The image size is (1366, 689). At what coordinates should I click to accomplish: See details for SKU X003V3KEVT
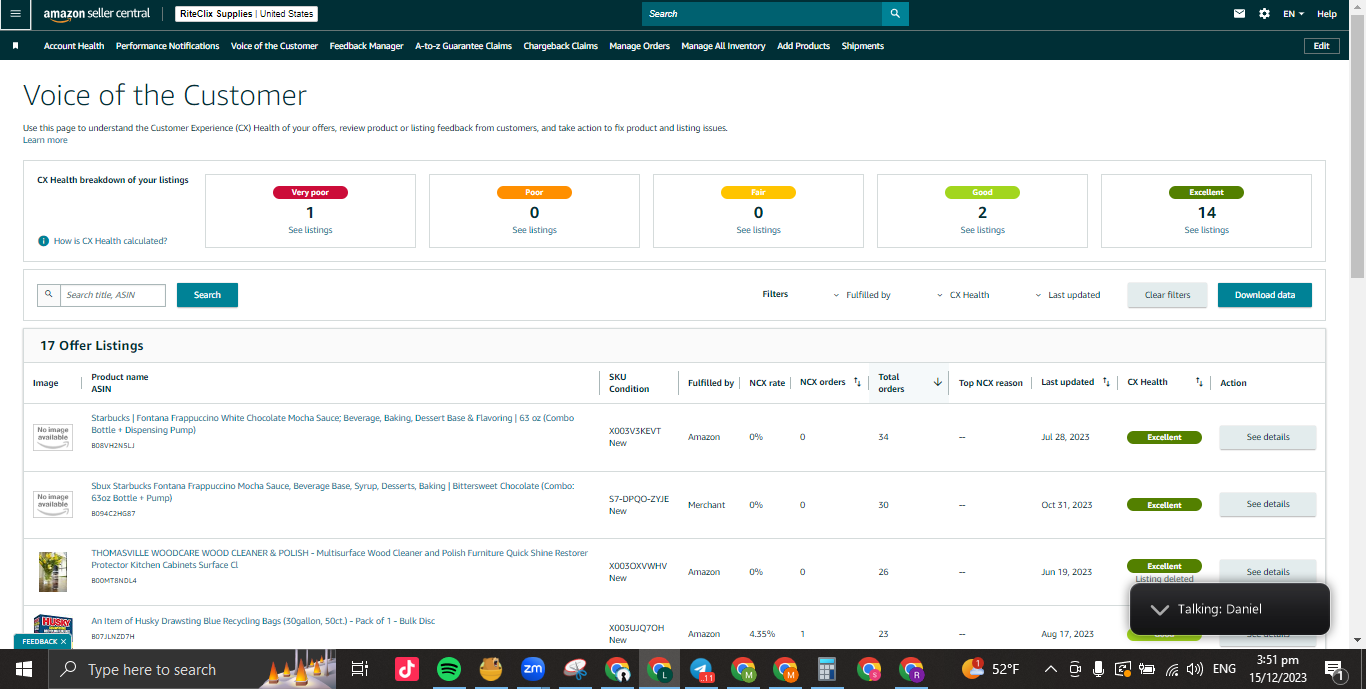pyautogui.click(x=1267, y=437)
